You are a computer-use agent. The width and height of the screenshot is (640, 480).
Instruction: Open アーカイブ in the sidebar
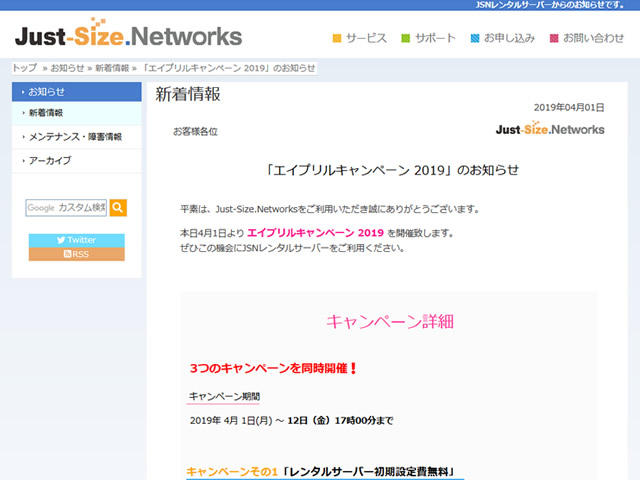pyautogui.click(x=77, y=160)
